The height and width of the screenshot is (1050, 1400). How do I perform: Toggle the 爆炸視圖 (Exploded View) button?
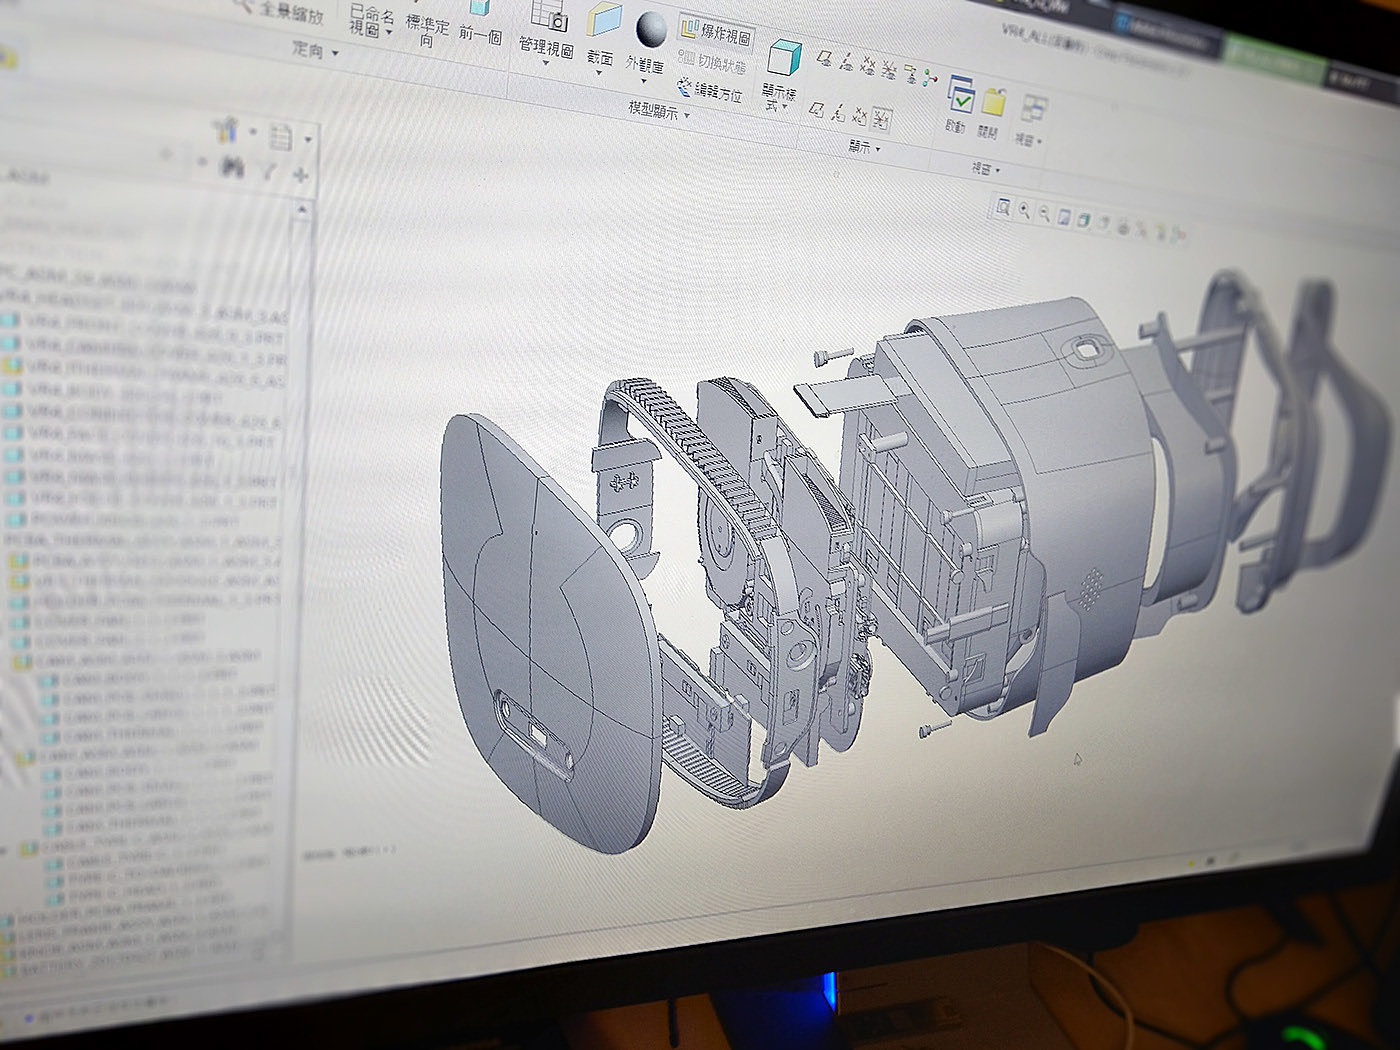pos(717,31)
